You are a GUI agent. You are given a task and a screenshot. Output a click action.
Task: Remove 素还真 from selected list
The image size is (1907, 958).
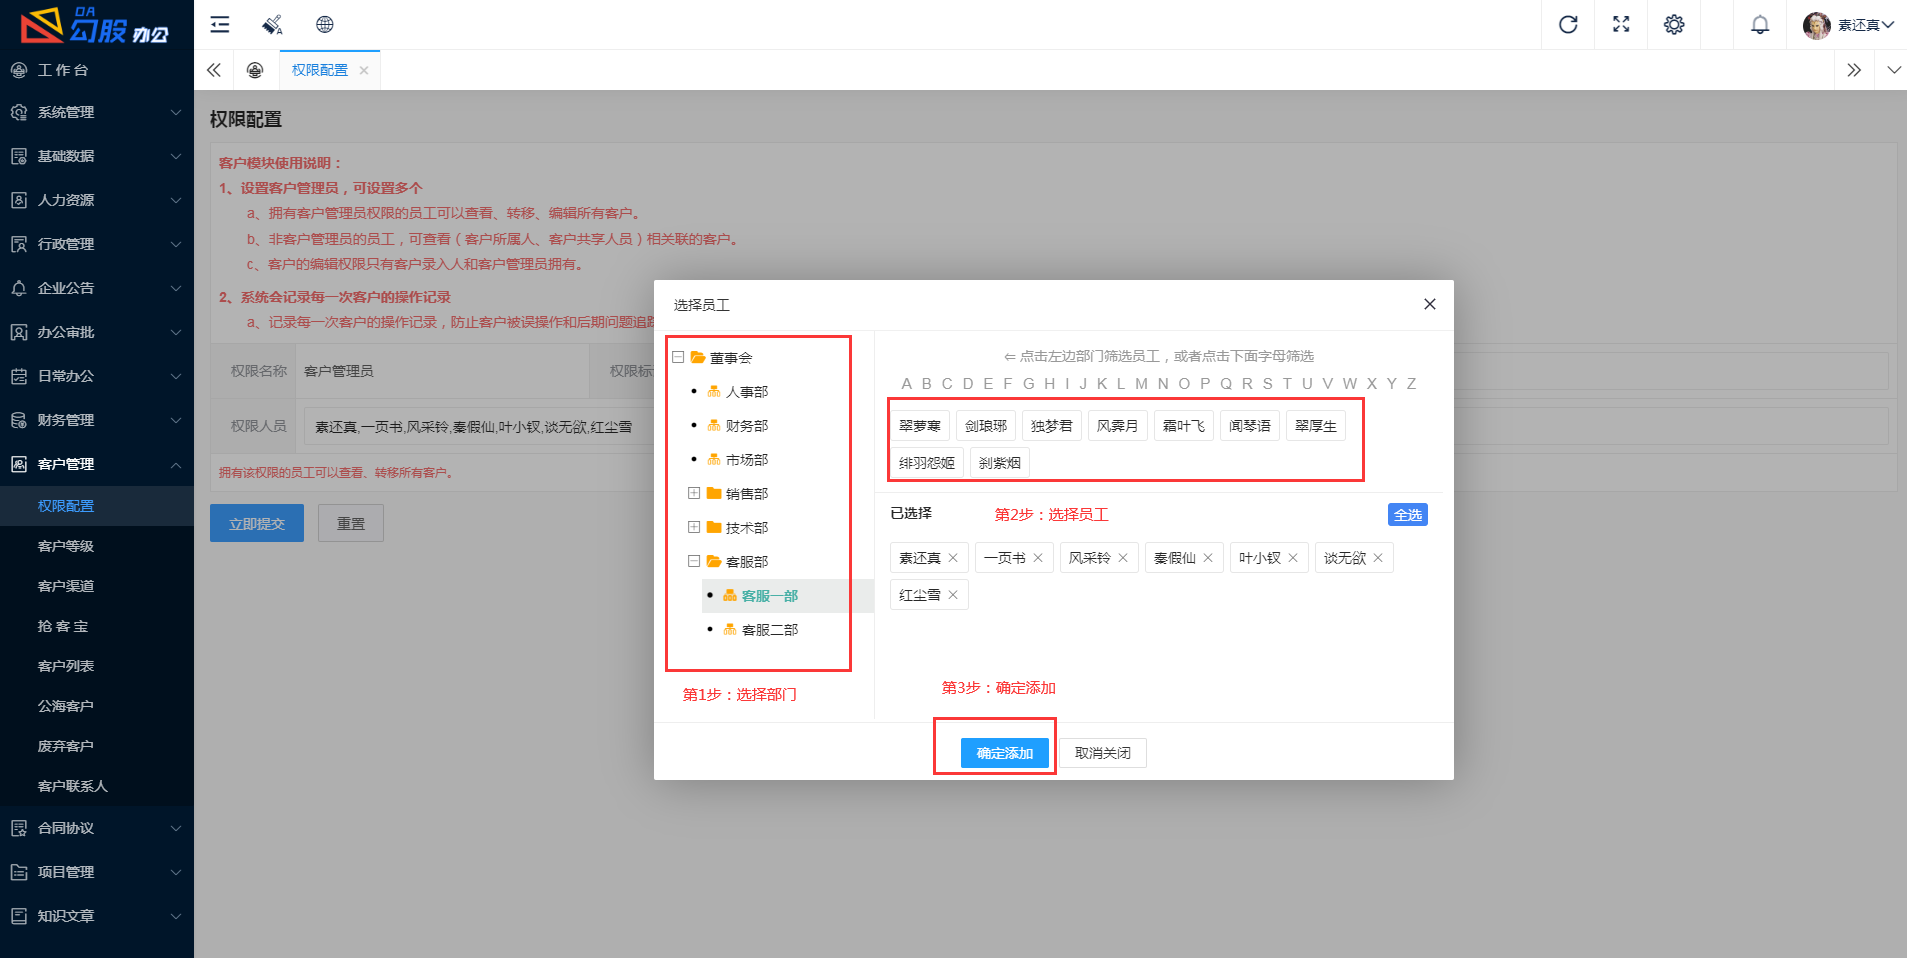pyautogui.click(x=953, y=558)
